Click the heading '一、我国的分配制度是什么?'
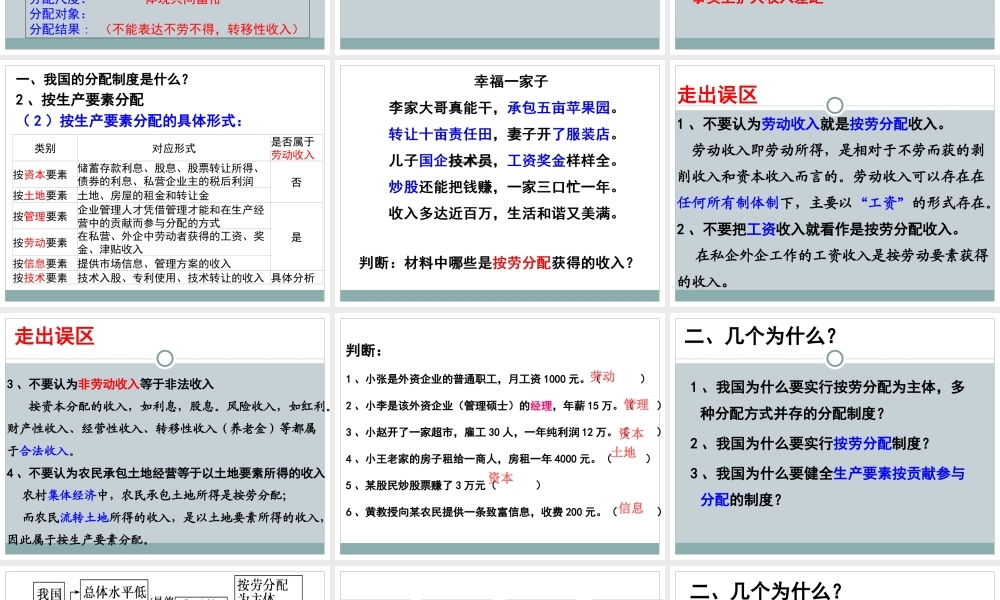Screen dimensions: 1000x600 point(102,79)
